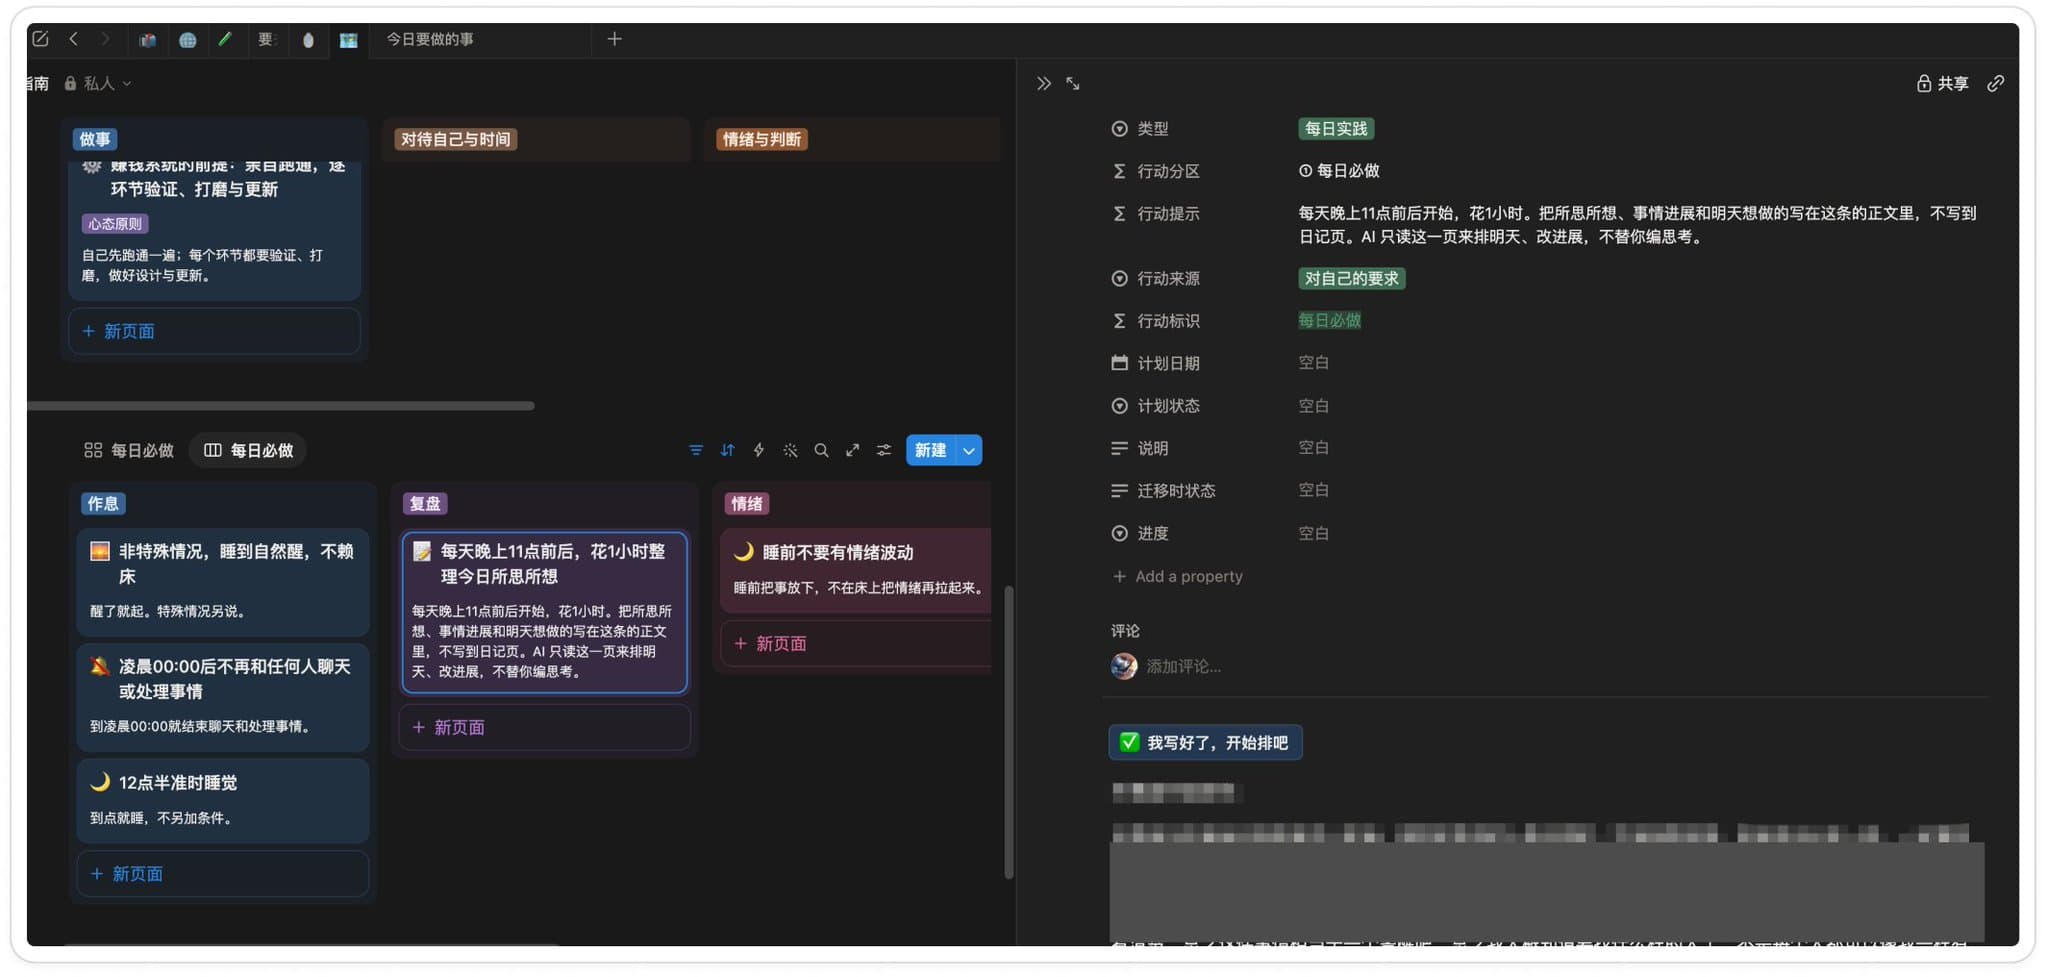Expand the database to full screen
The height and width of the screenshot is (977, 2047).
pyautogui.click(x=852, y=450)
